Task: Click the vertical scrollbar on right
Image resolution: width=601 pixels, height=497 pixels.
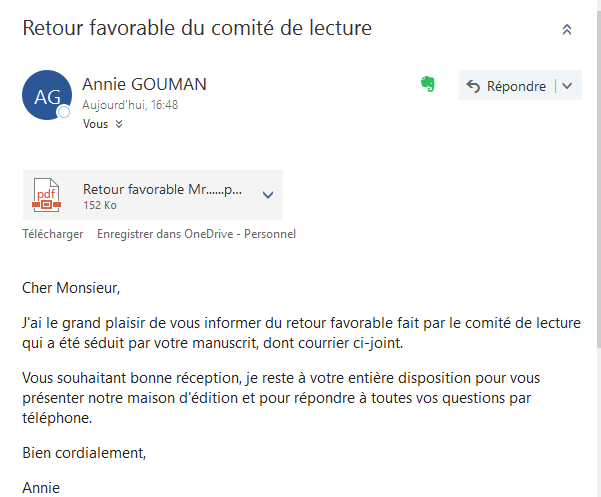Action: point(599,180)
